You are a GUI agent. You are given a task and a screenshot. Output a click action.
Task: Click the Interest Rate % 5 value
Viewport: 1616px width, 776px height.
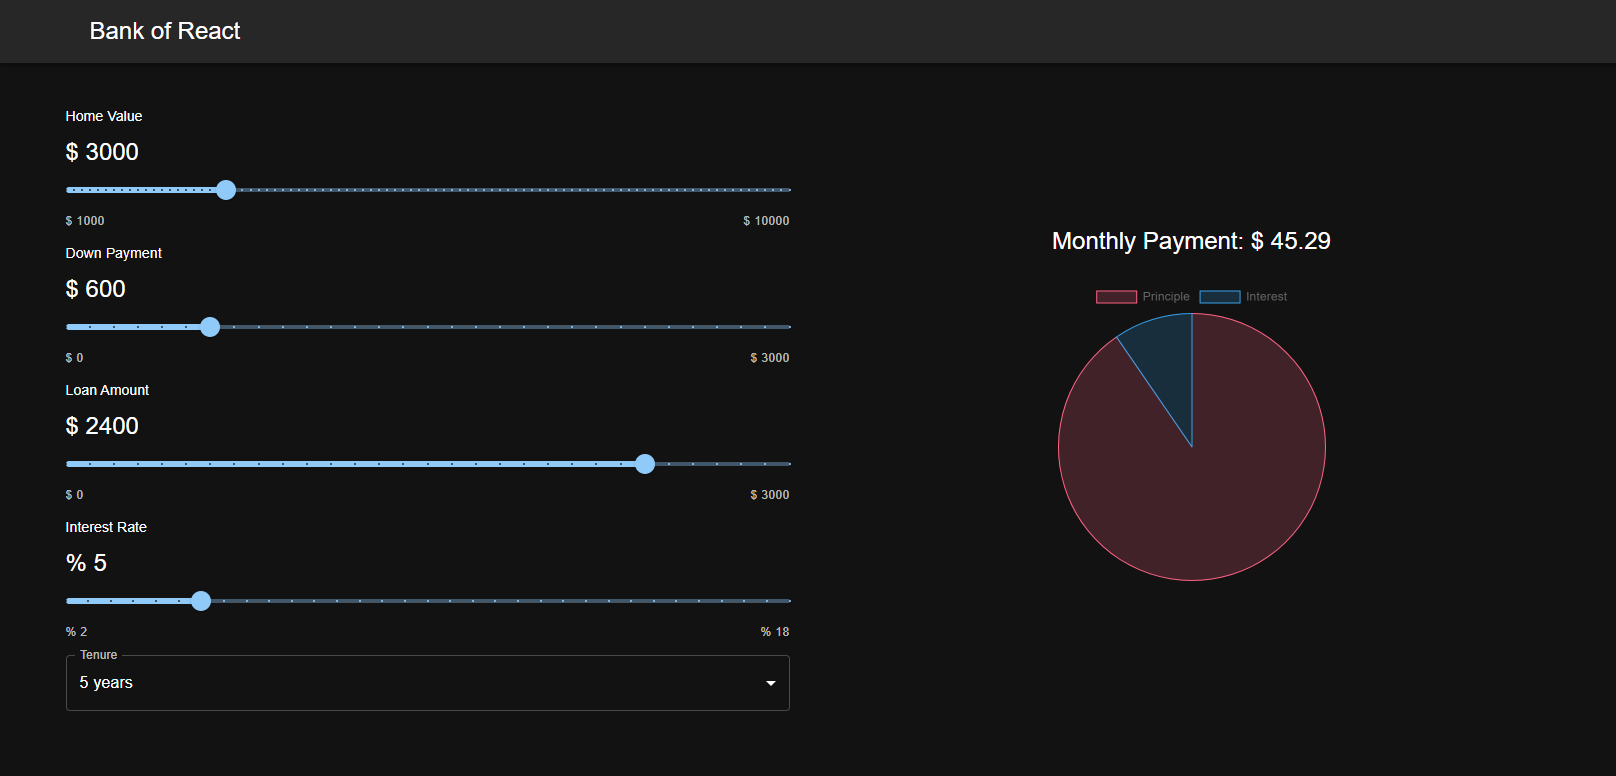tap(86, 563)
